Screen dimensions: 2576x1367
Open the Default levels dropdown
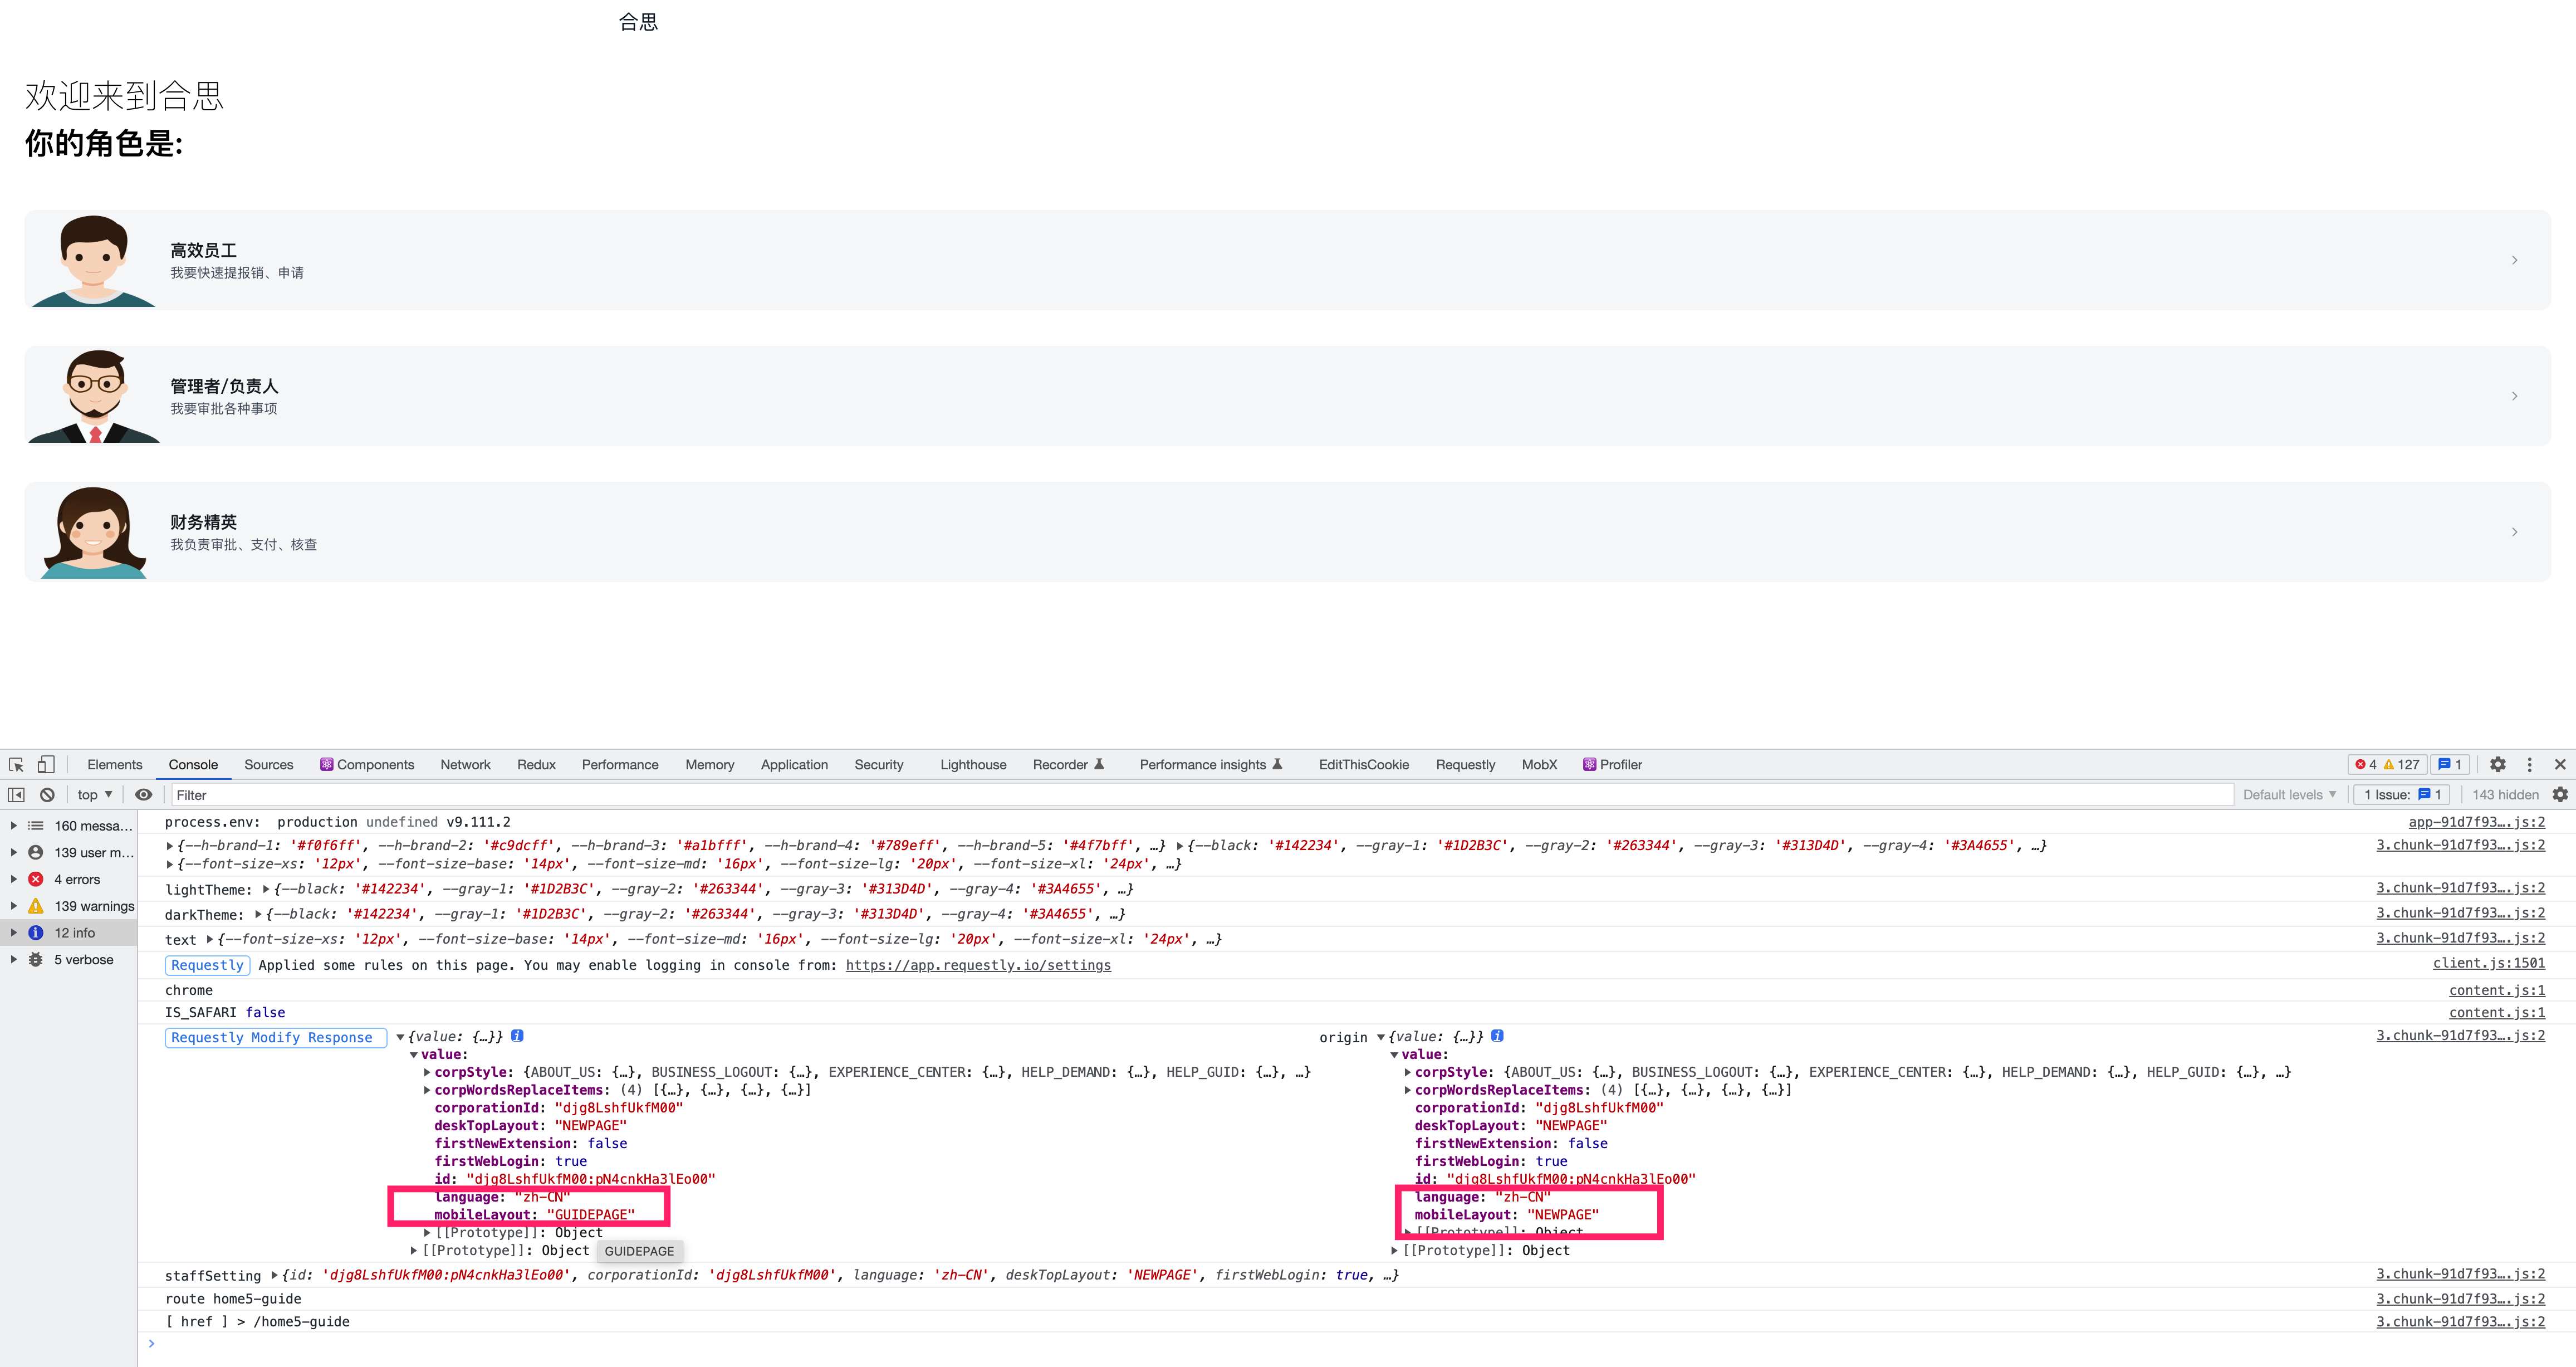click(2289, 795)
